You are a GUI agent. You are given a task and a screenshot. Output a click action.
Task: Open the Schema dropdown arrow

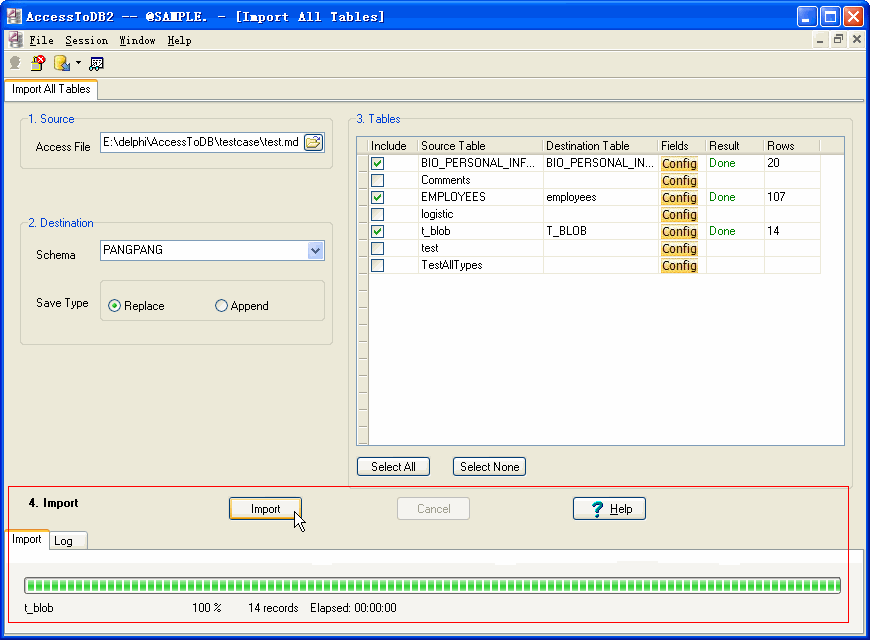(x=315, y=250)
